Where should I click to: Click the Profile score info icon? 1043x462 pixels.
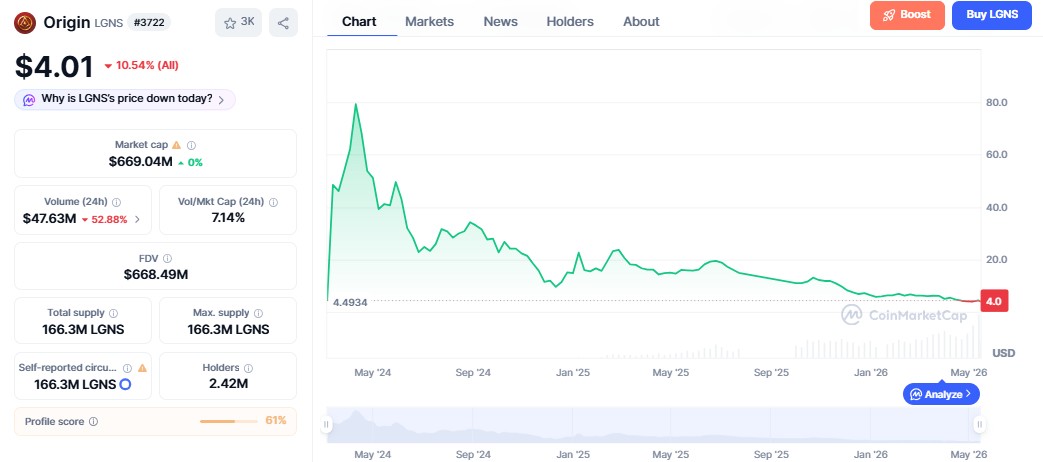94,421
